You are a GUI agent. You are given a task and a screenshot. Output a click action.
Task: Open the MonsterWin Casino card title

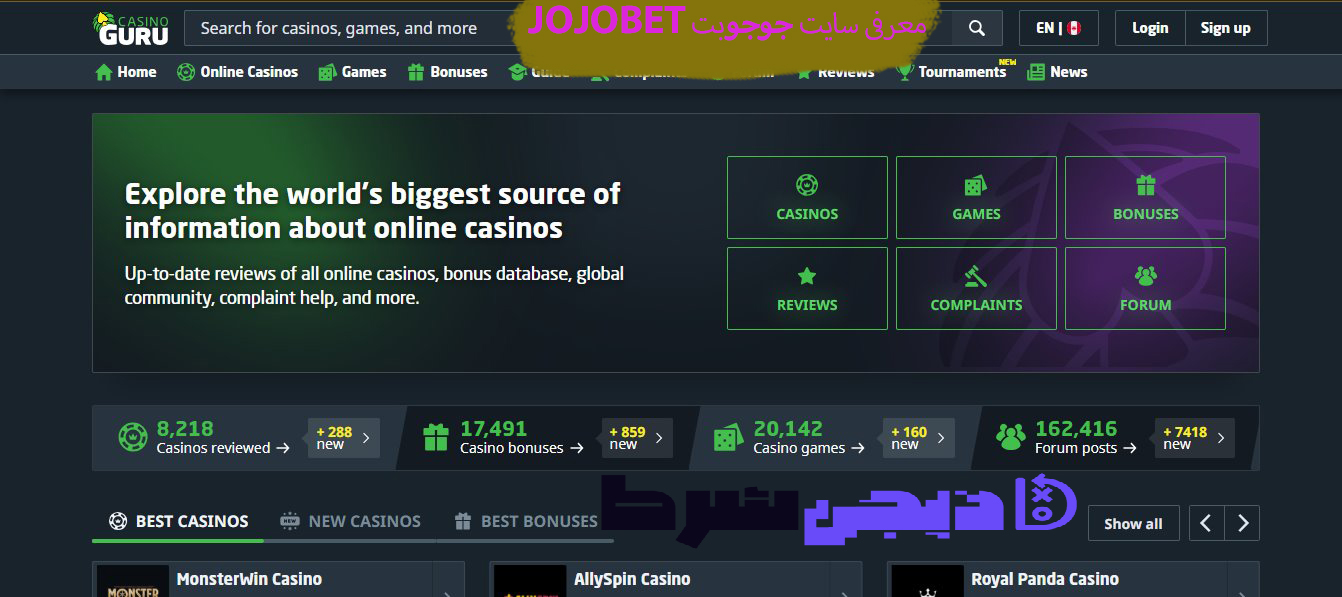click(249, 579)
